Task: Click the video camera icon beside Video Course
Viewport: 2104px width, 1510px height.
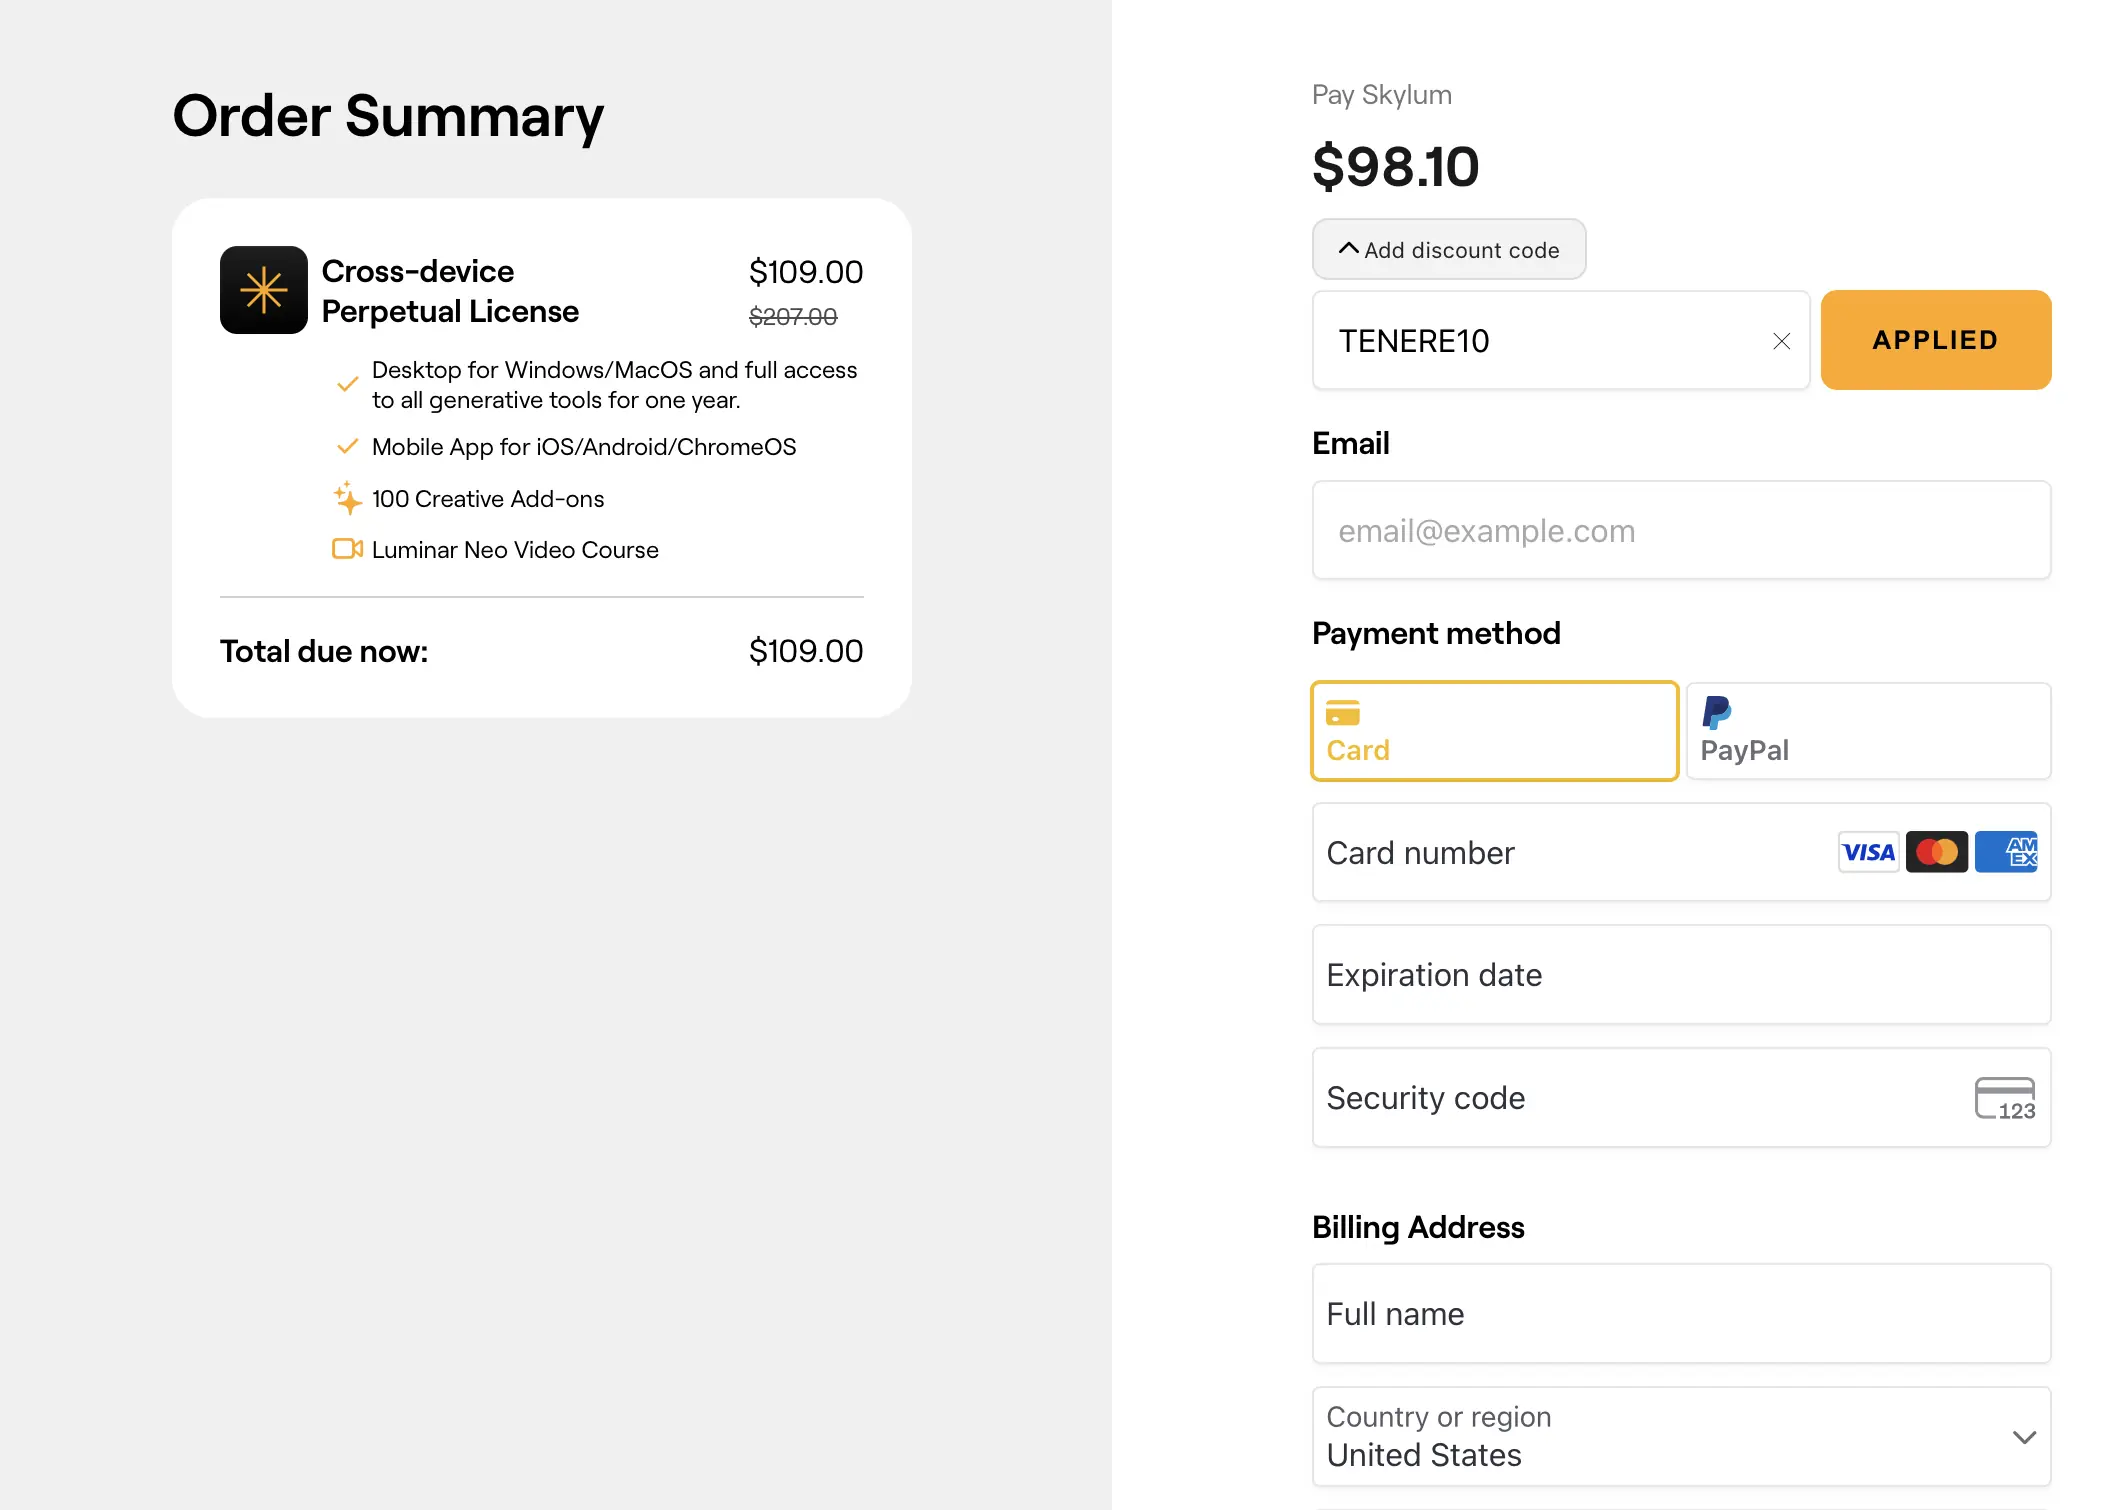Action: tap(347, 549)
